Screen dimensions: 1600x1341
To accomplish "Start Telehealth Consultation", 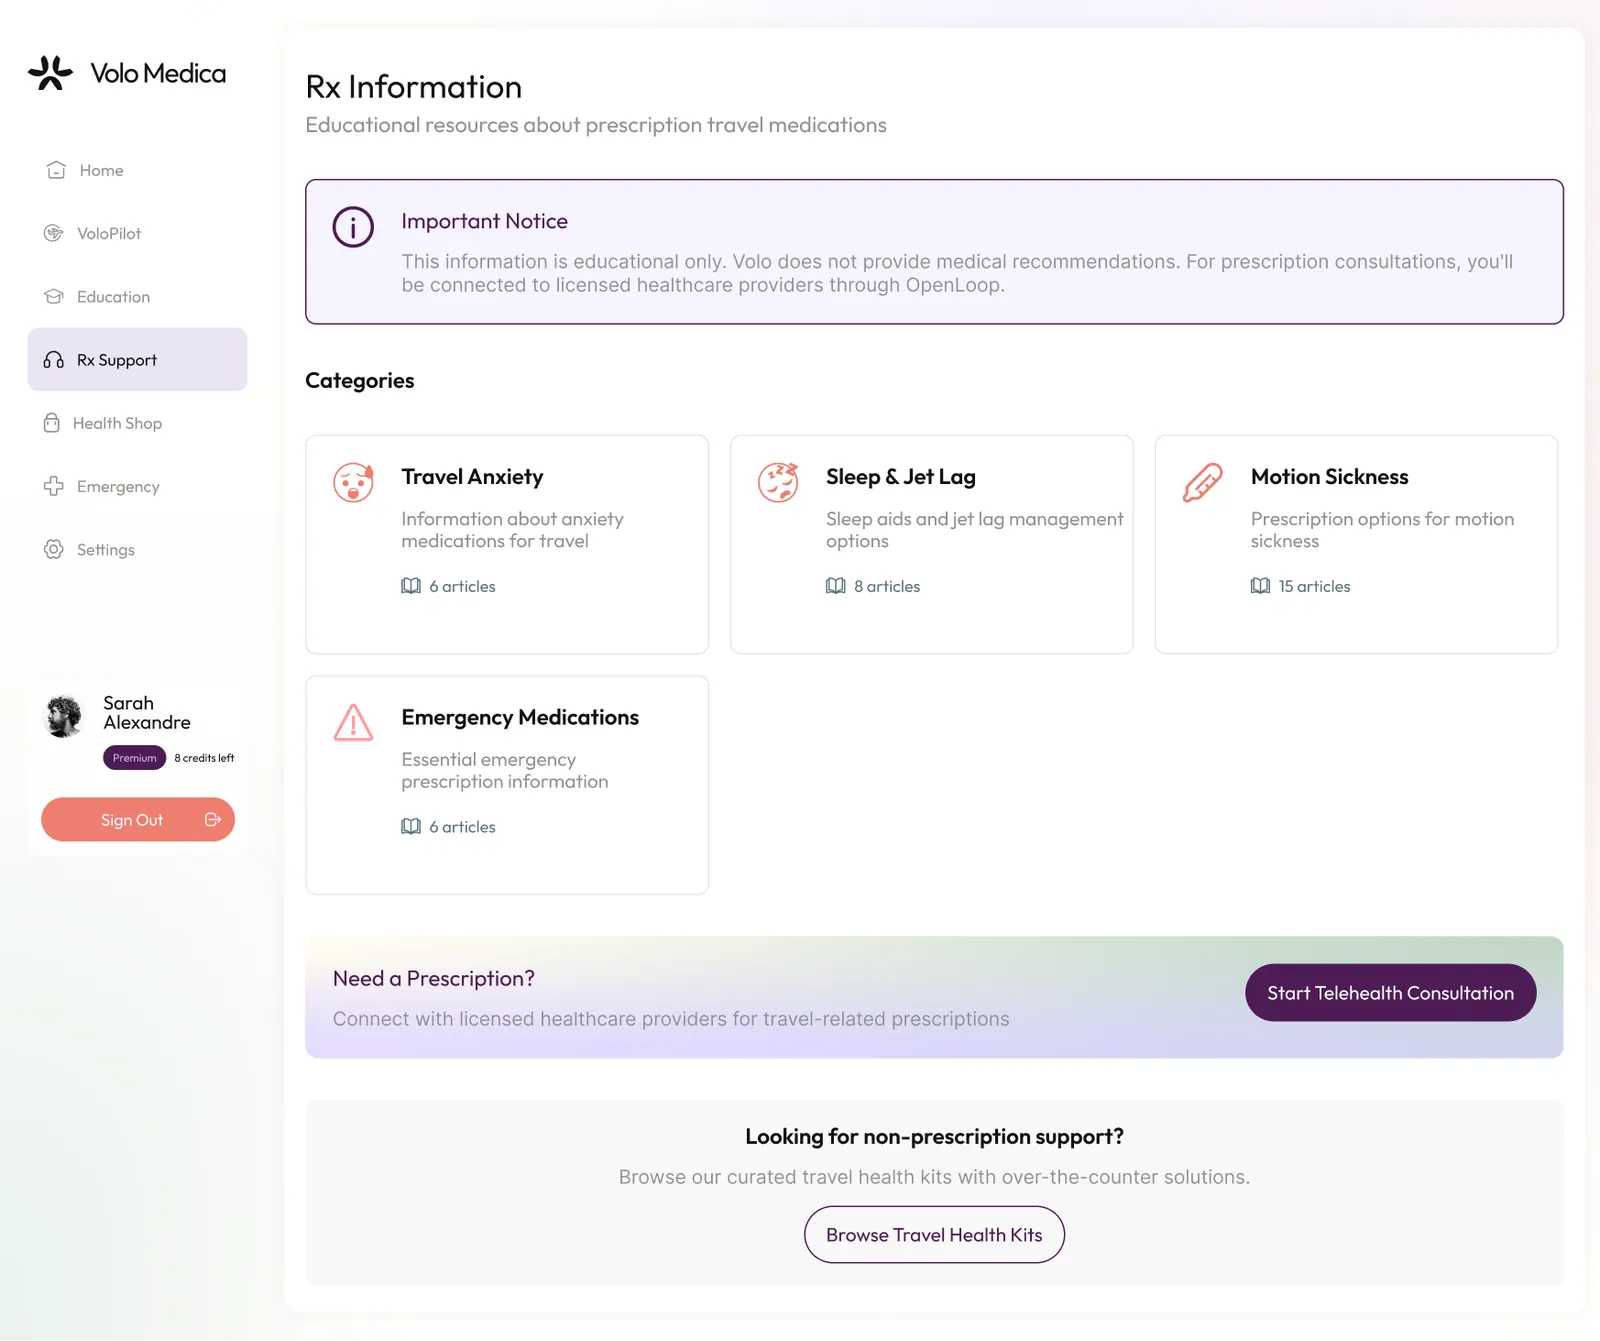I will 1391,993.
